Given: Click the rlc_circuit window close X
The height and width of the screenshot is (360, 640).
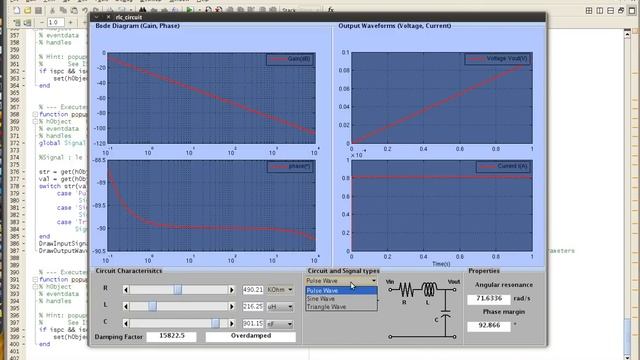Looking at the screenshot, I should pyautogui.click(x=108, y=17).
